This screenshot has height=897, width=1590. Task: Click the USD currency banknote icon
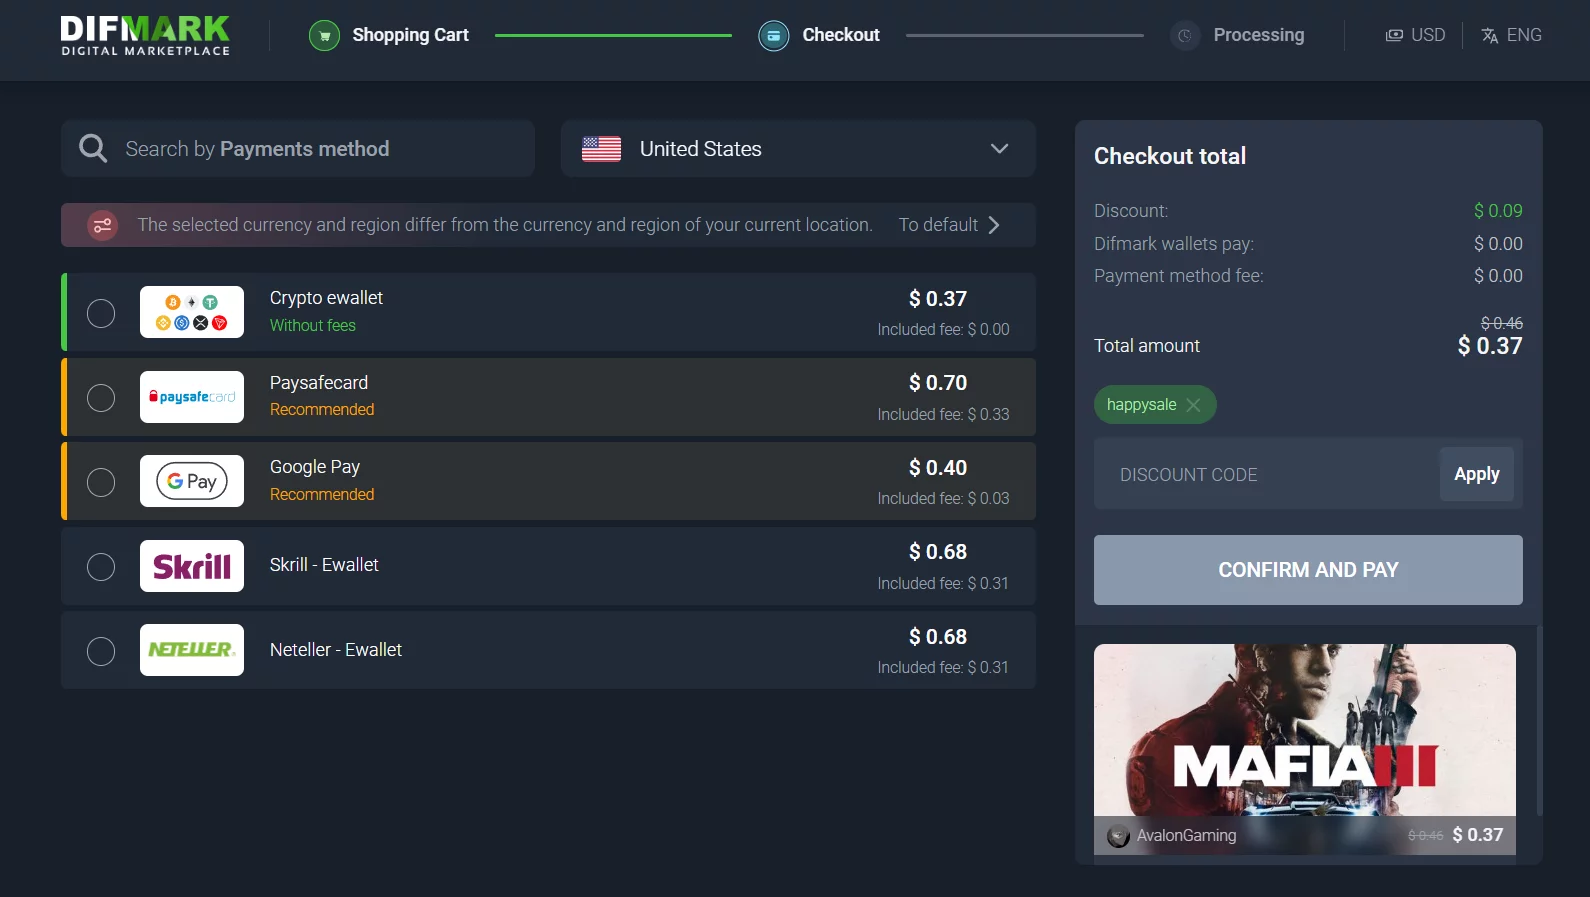(1394, 35)
